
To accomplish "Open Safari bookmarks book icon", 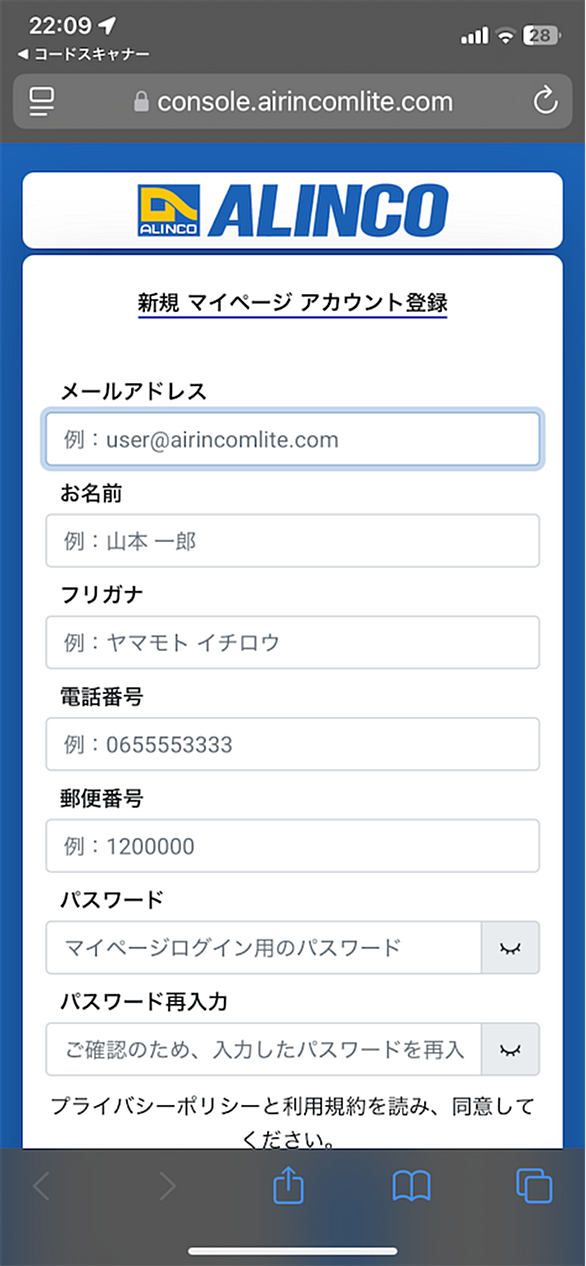I will tap(411, 1187).
